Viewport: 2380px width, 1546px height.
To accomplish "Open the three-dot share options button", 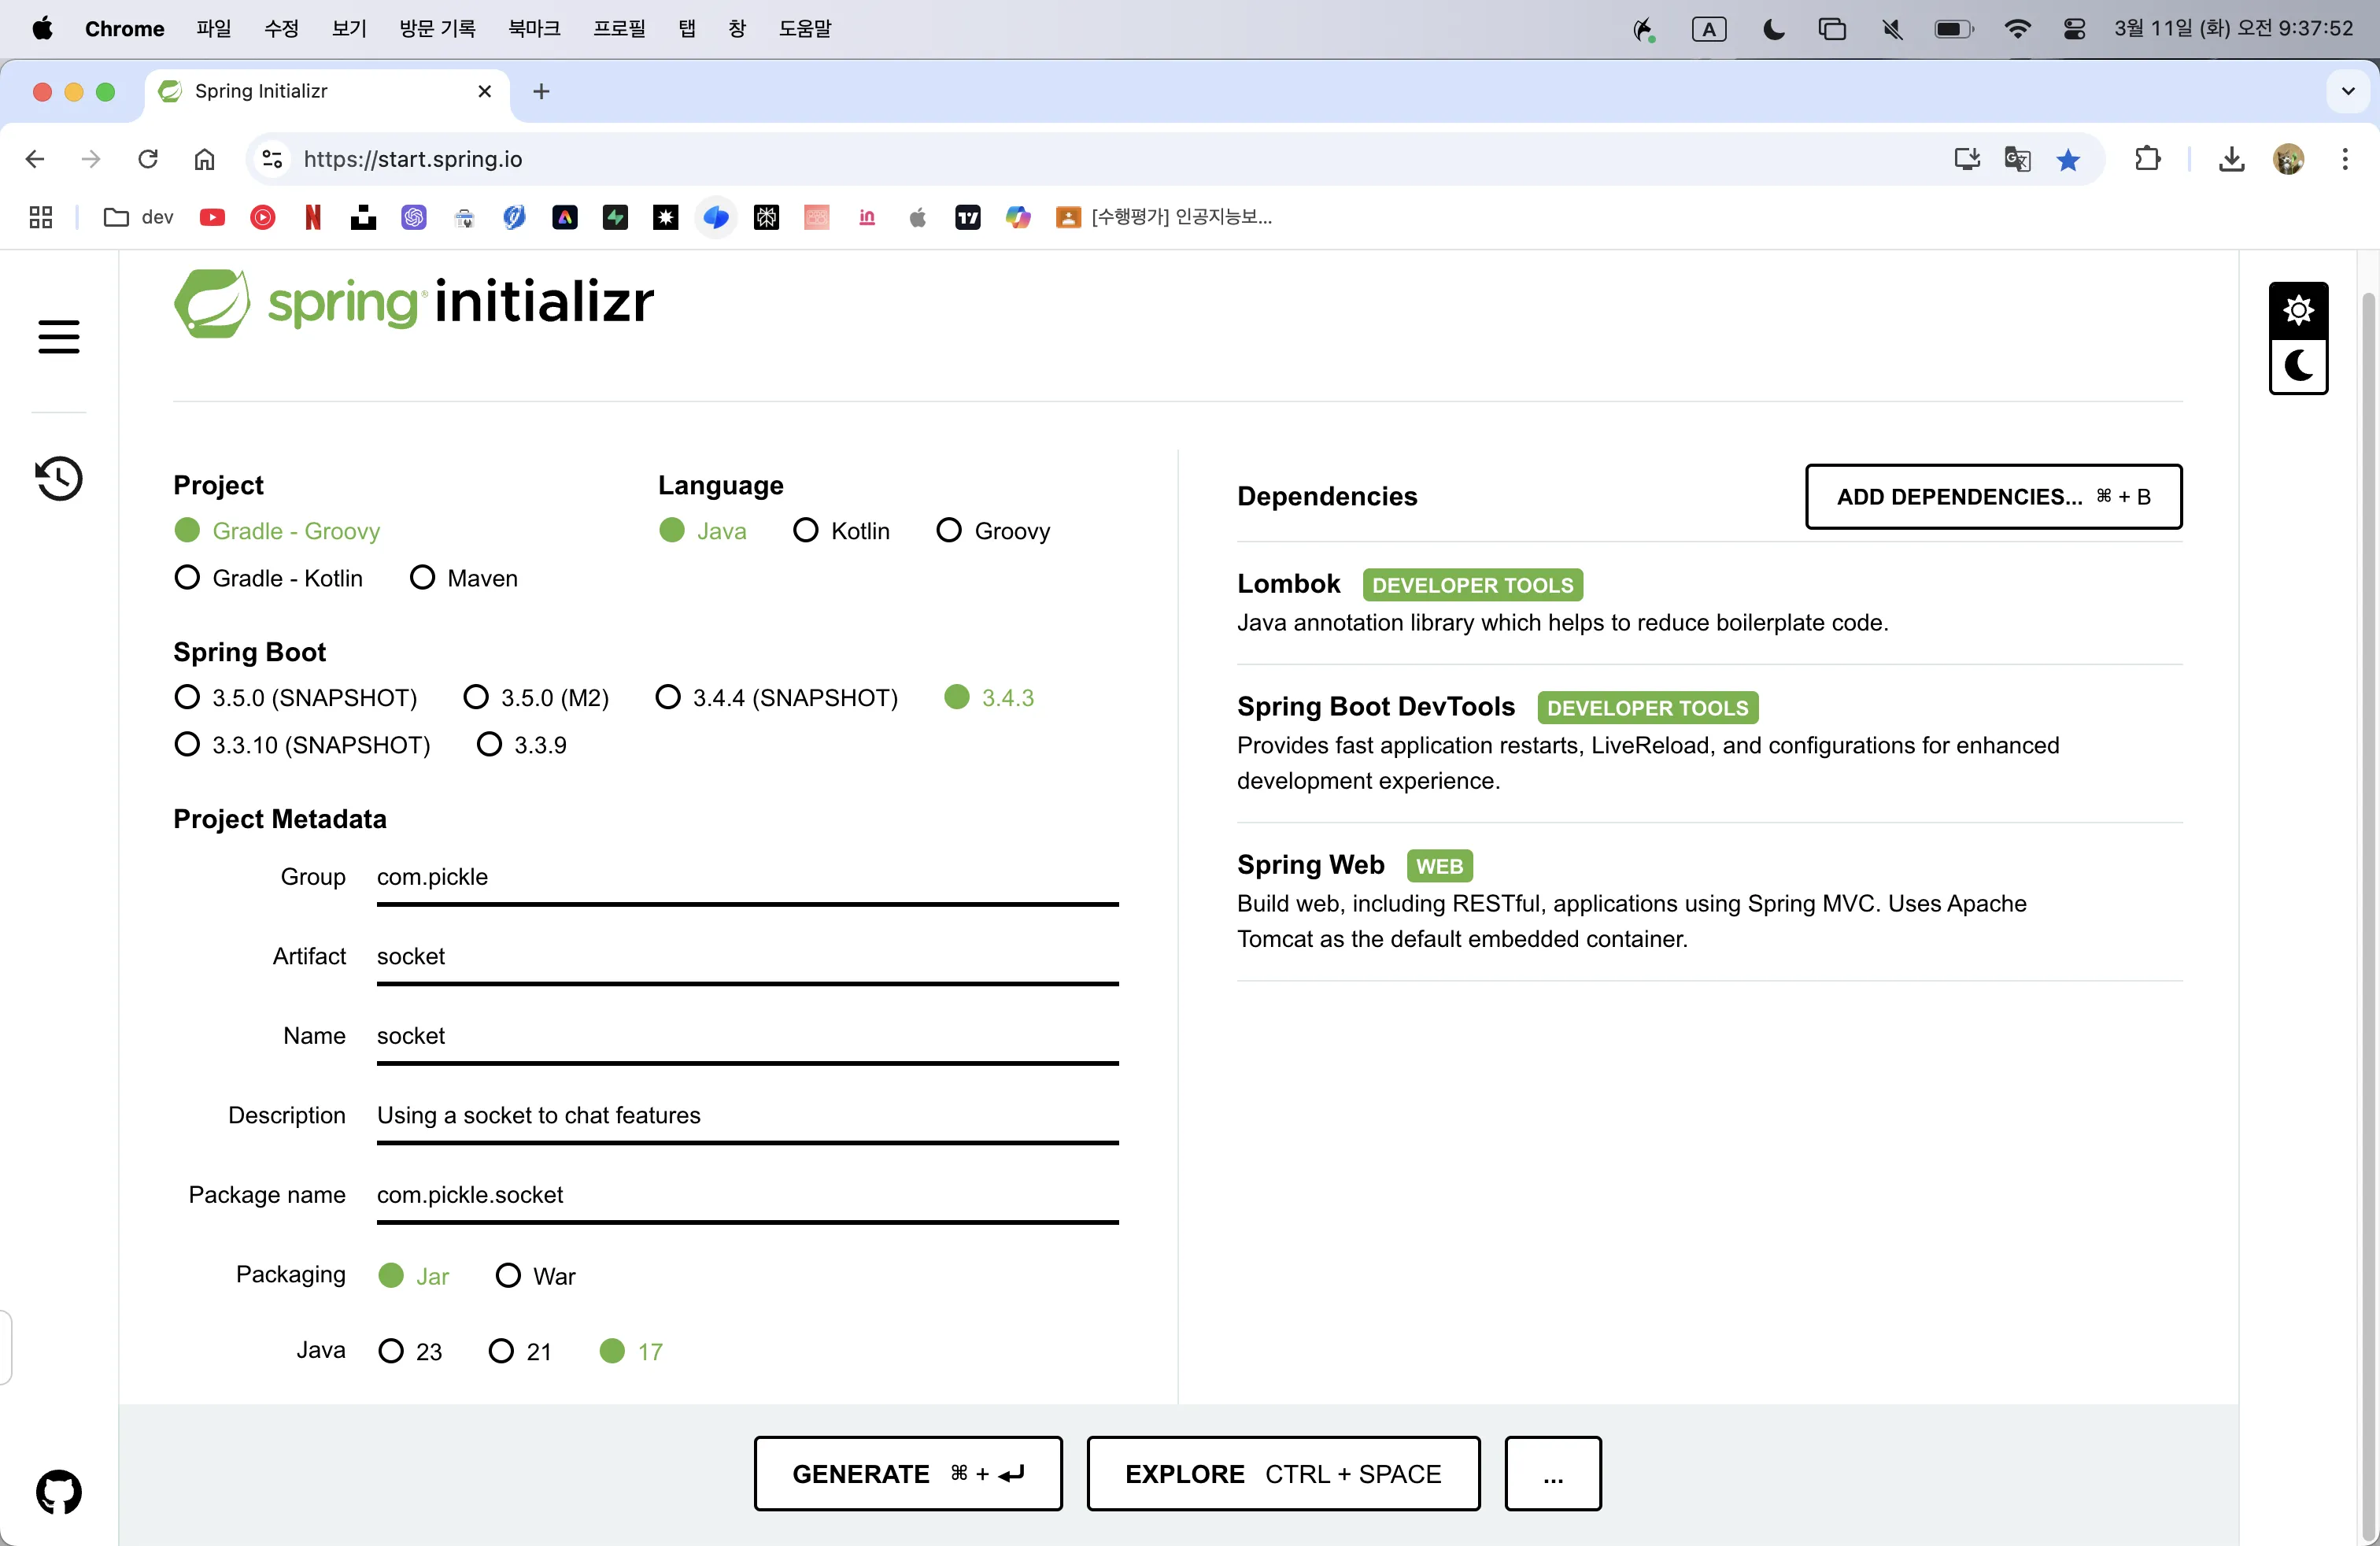I will click(1552, 1473).
